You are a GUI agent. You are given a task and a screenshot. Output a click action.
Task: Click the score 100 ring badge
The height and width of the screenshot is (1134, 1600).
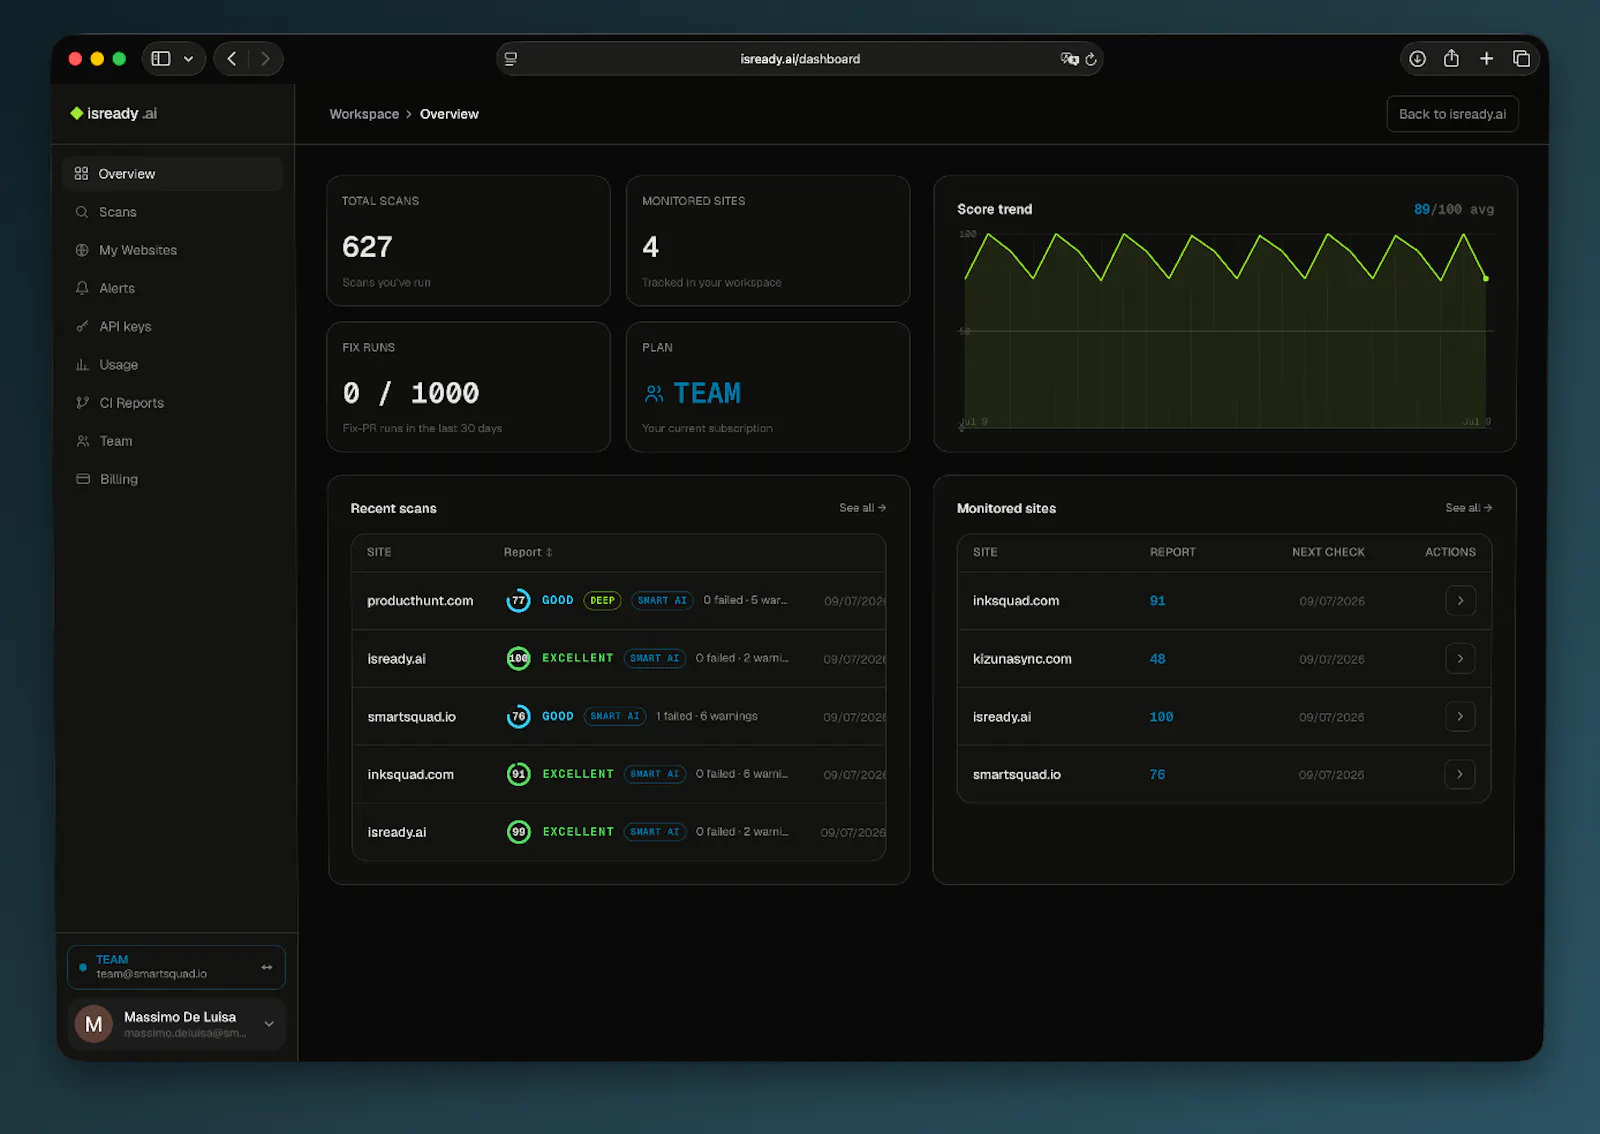(x=518, y=659)
